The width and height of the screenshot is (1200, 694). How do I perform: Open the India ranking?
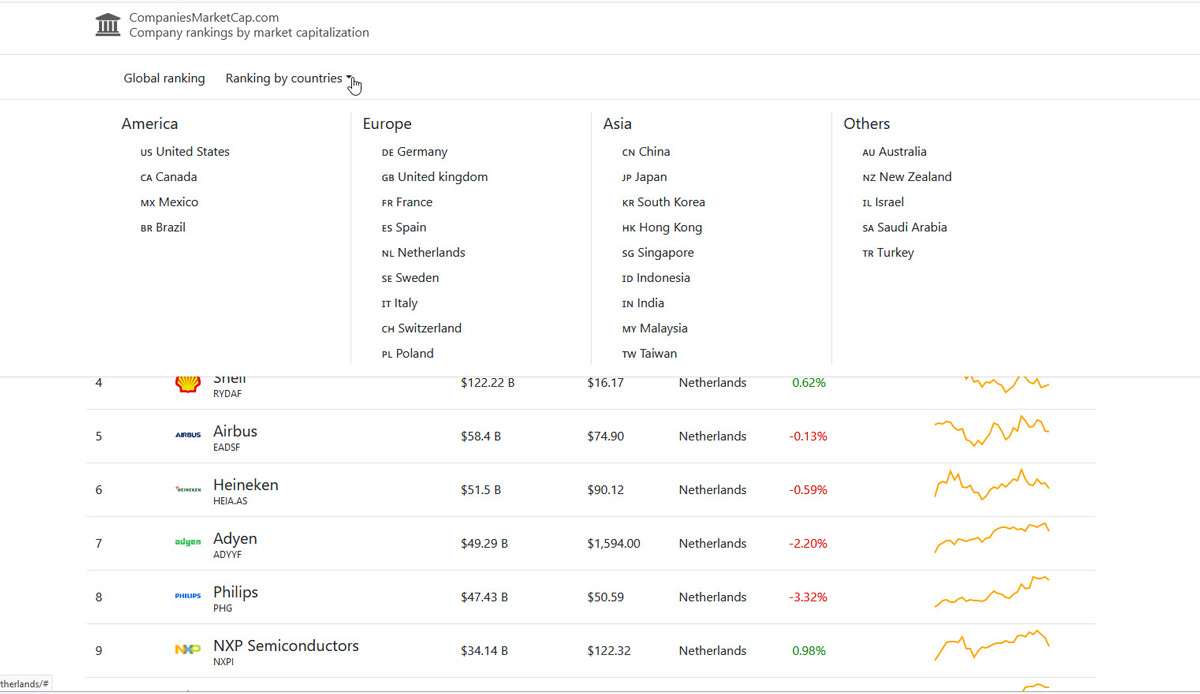643,303
